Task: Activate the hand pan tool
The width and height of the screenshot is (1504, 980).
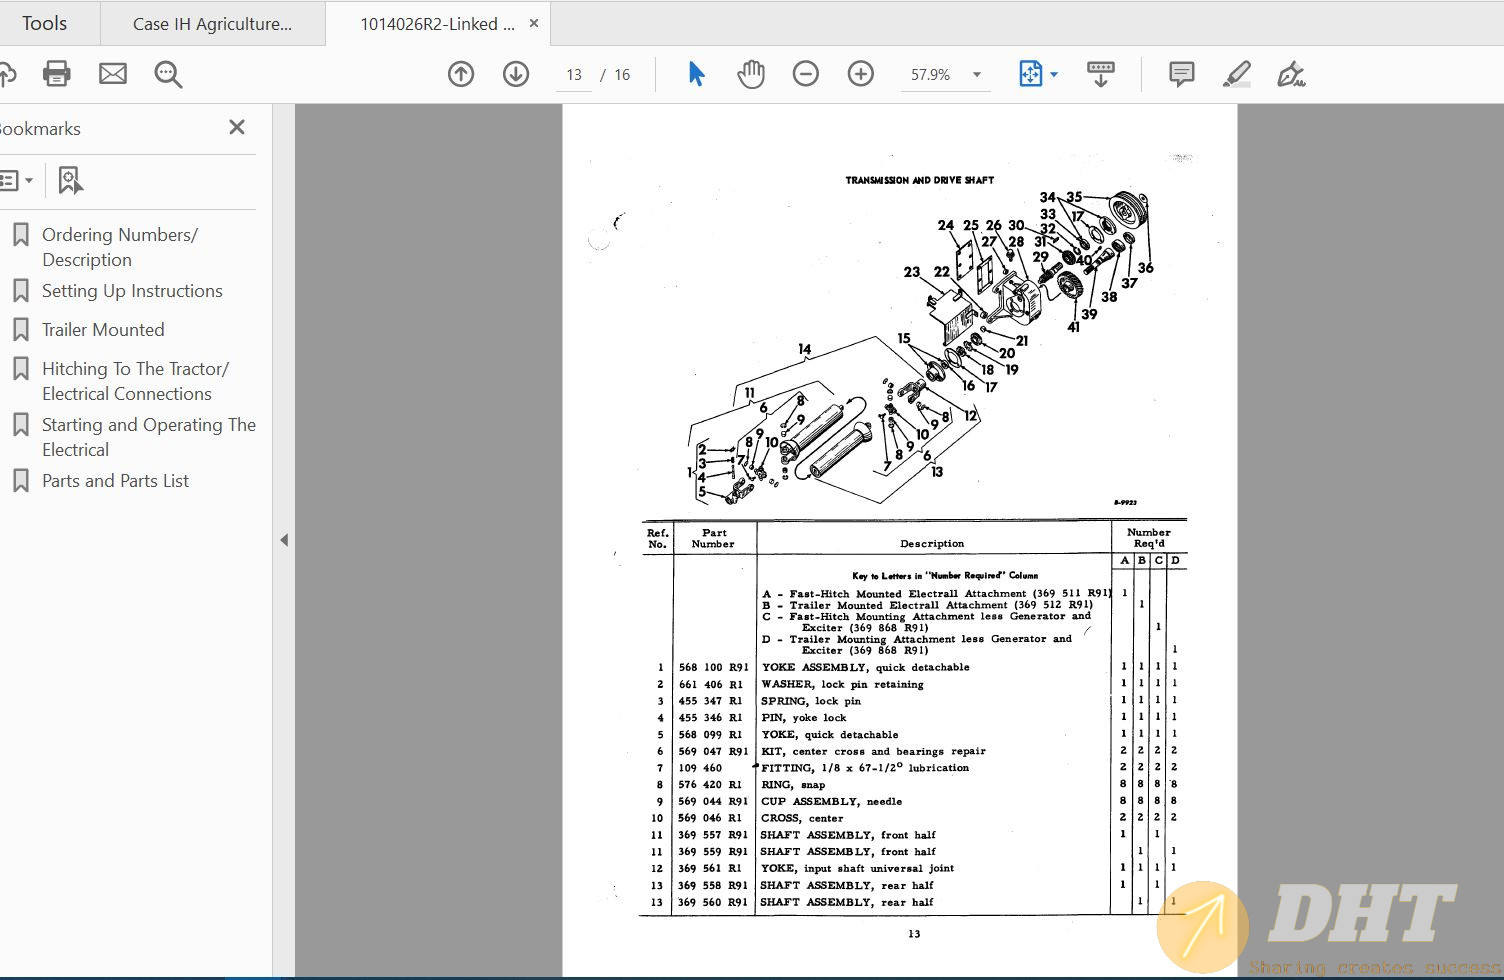Action: pyautogui.click(x=751, y=74)
